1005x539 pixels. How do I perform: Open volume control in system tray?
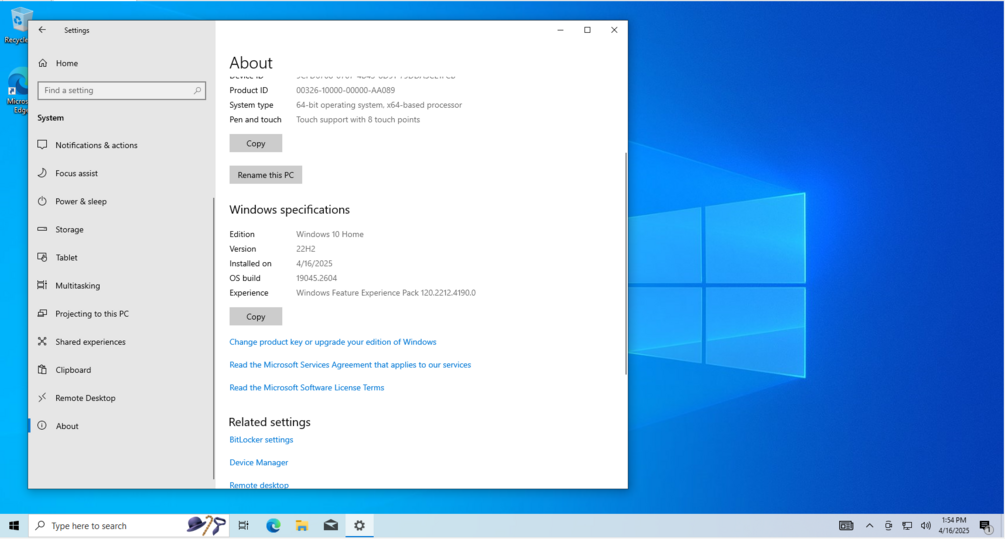tap(926, 526)
